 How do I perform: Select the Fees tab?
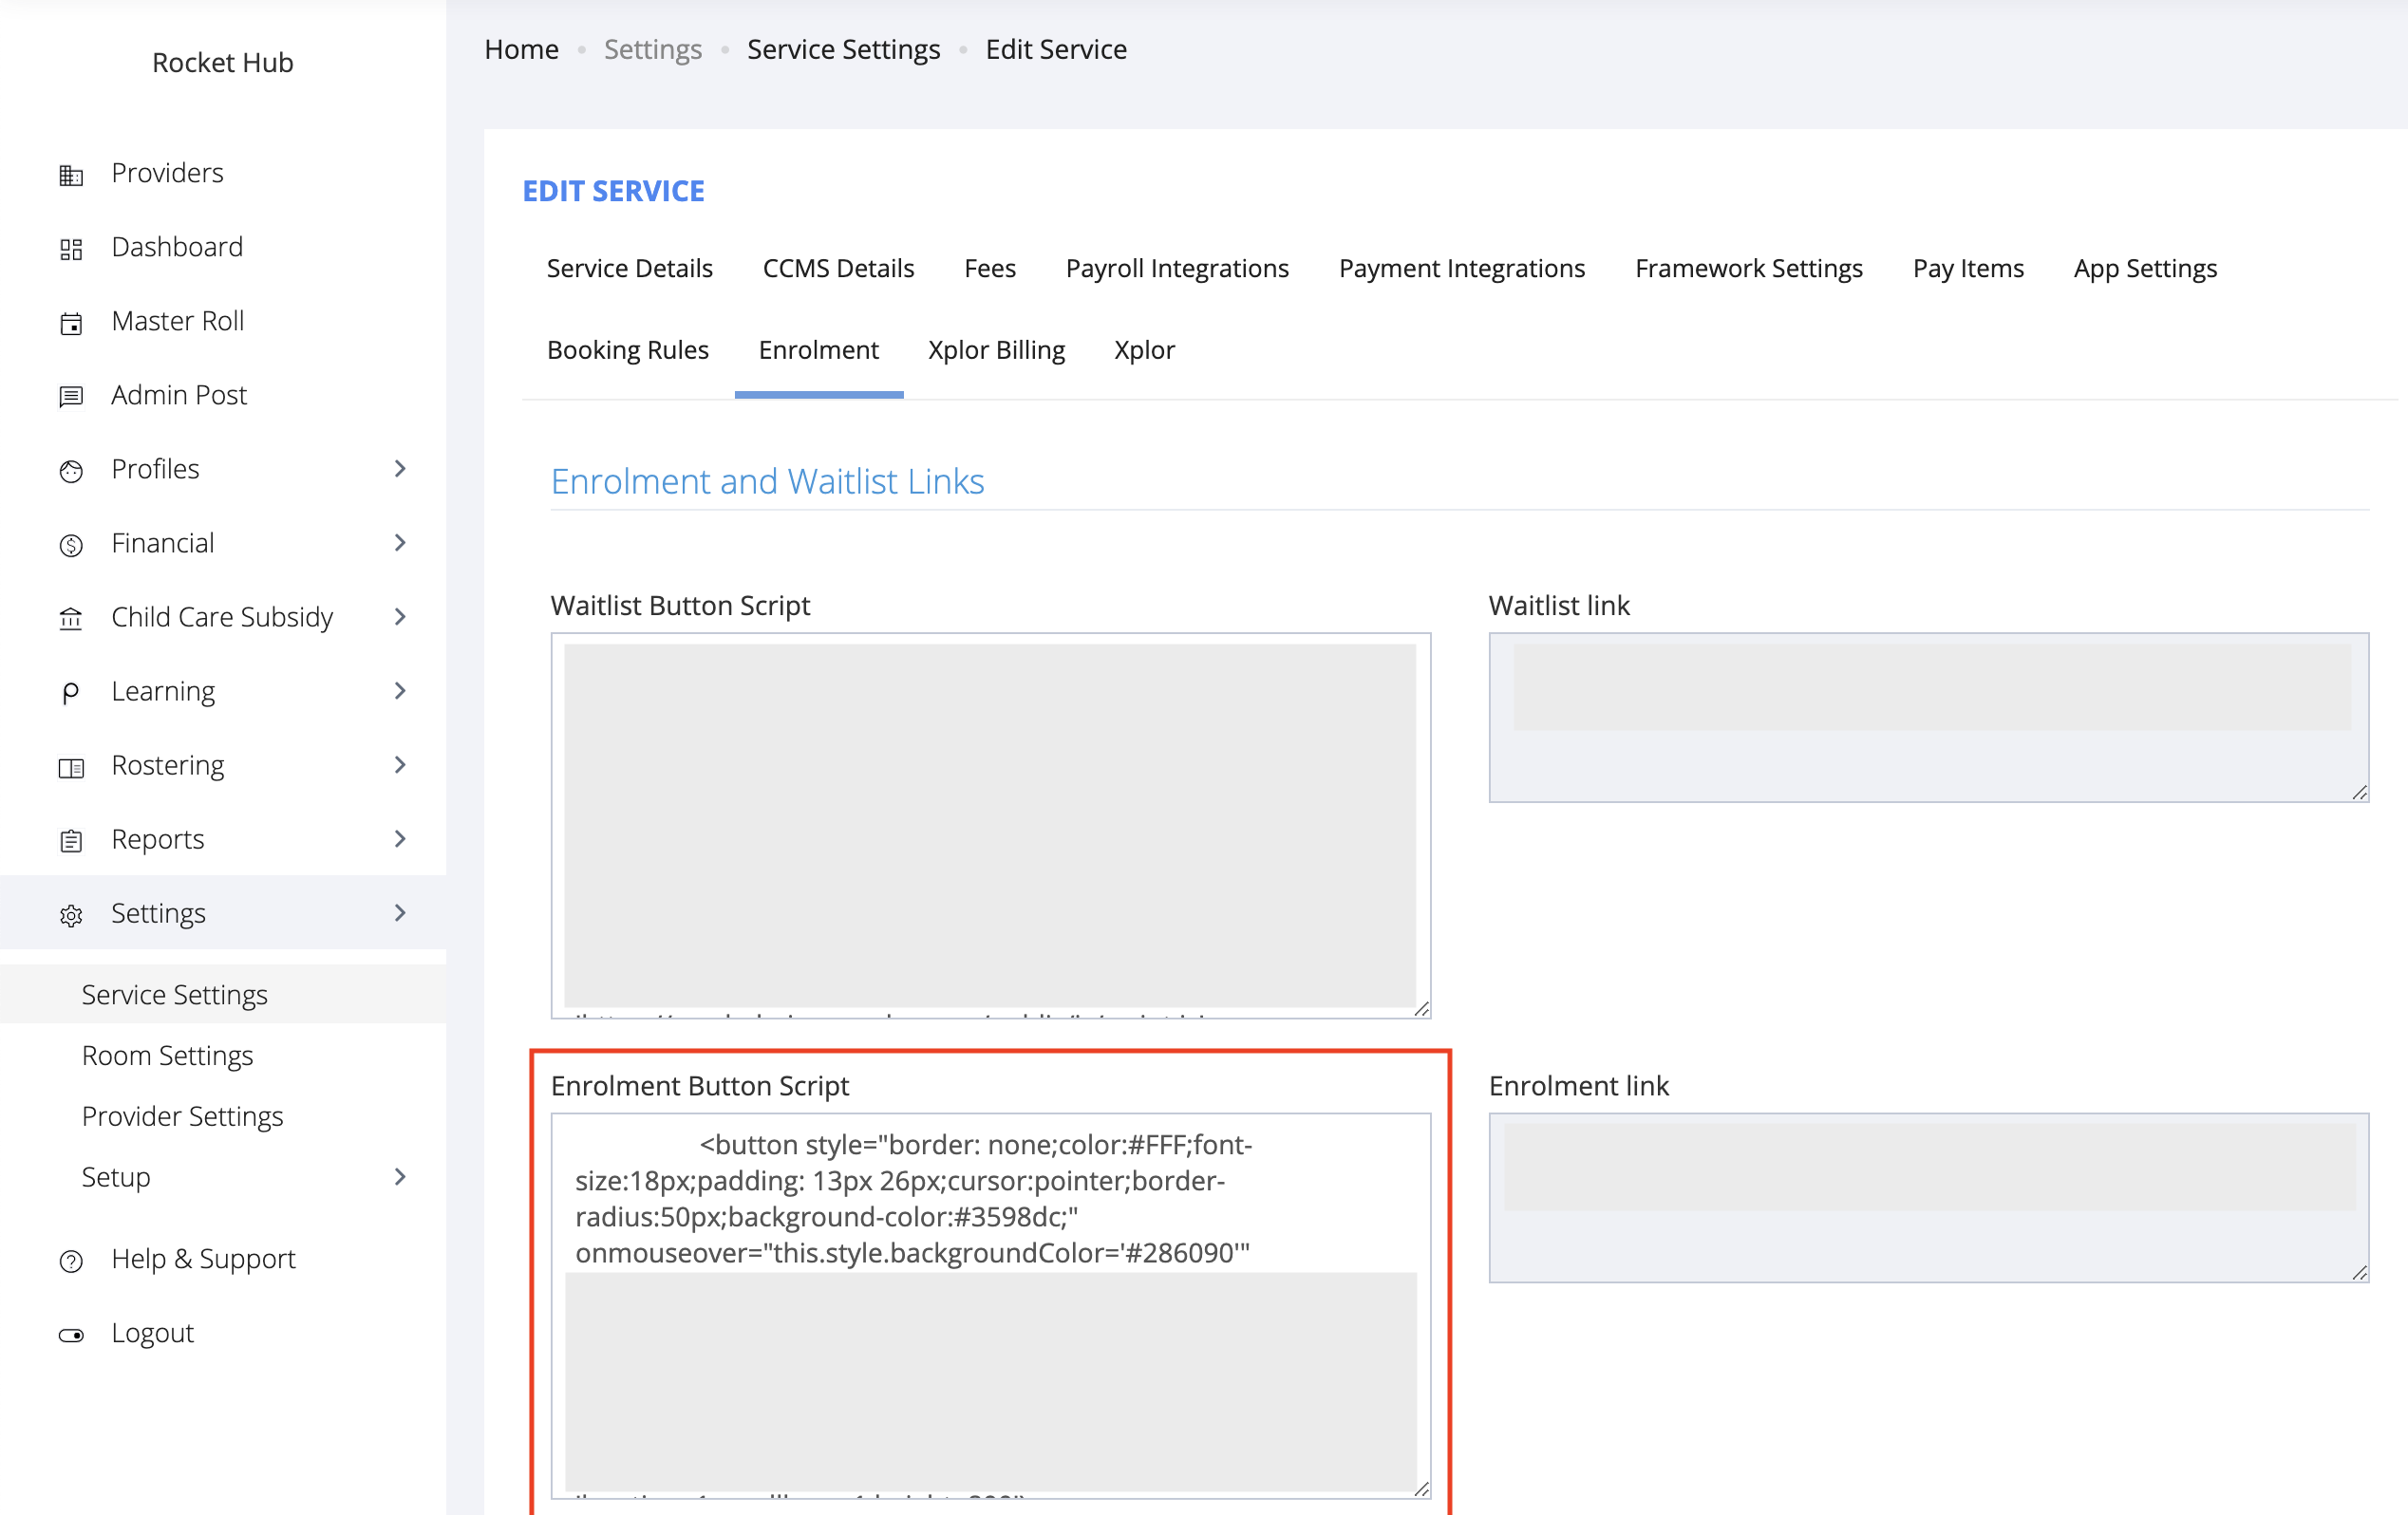990,268
